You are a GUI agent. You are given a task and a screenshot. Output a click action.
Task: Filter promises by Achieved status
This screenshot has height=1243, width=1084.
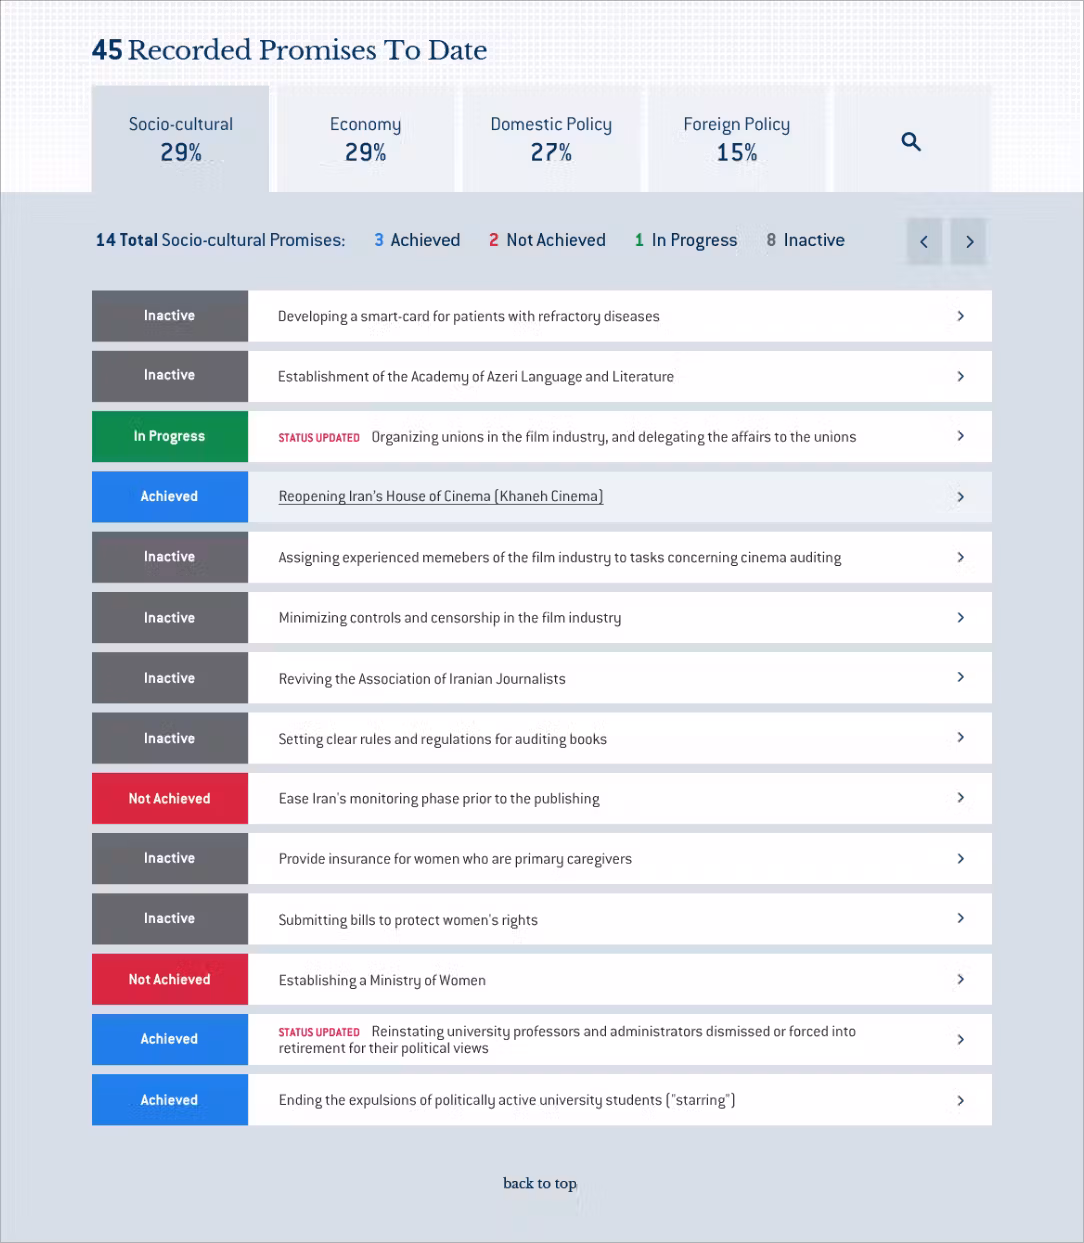click(417, 240)
